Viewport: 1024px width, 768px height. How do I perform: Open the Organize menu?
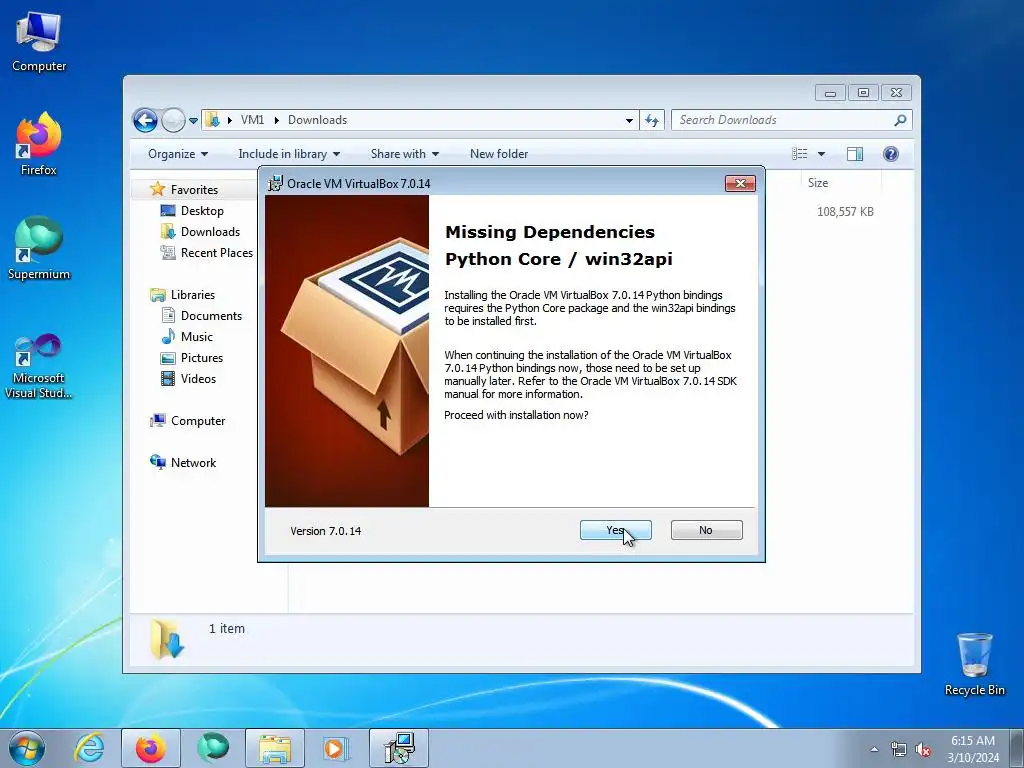[178, 154]
